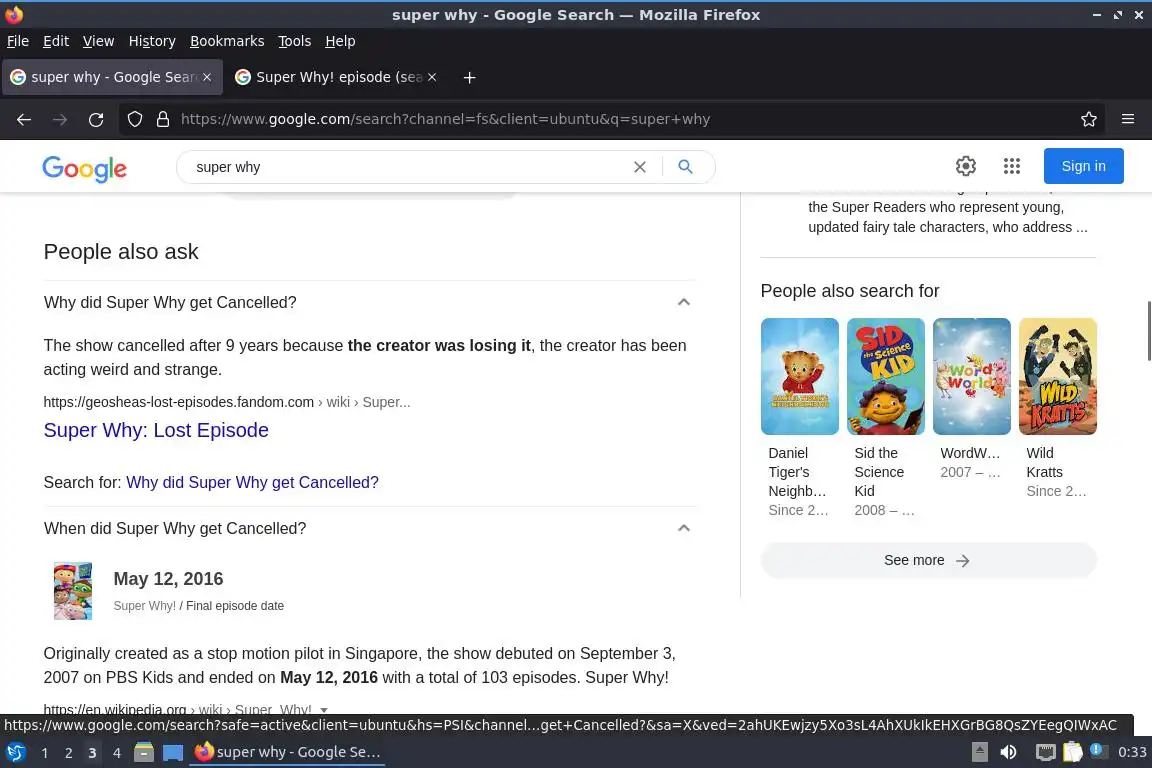Open the Sid the Science Kid thumbnail
This screenshot has height=768, width=1152.
pyautogui.click(x=885, y=376)
